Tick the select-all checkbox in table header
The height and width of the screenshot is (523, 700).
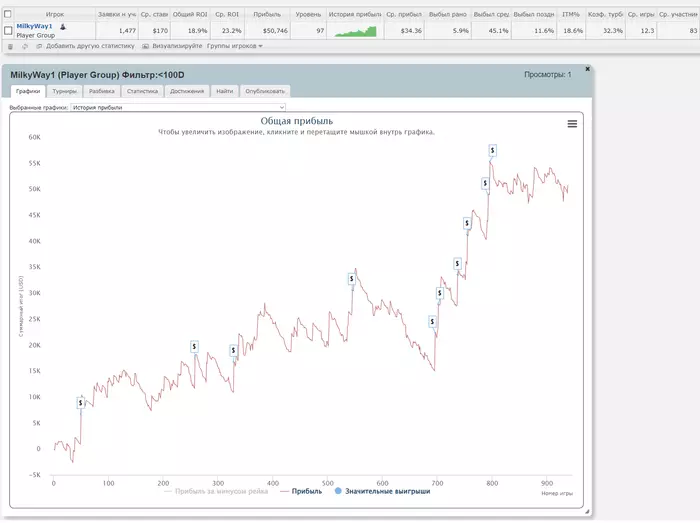[8, 14]
